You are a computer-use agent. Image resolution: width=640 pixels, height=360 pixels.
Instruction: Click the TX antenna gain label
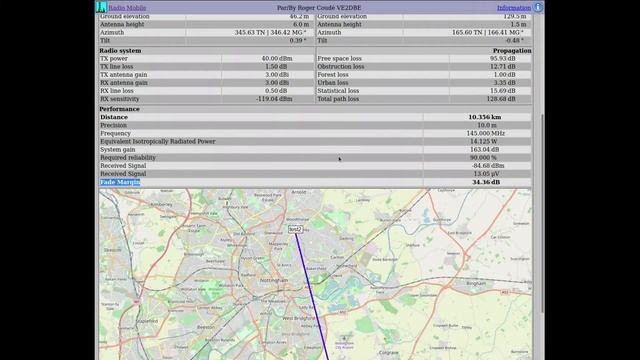click(x=124, y=75)
